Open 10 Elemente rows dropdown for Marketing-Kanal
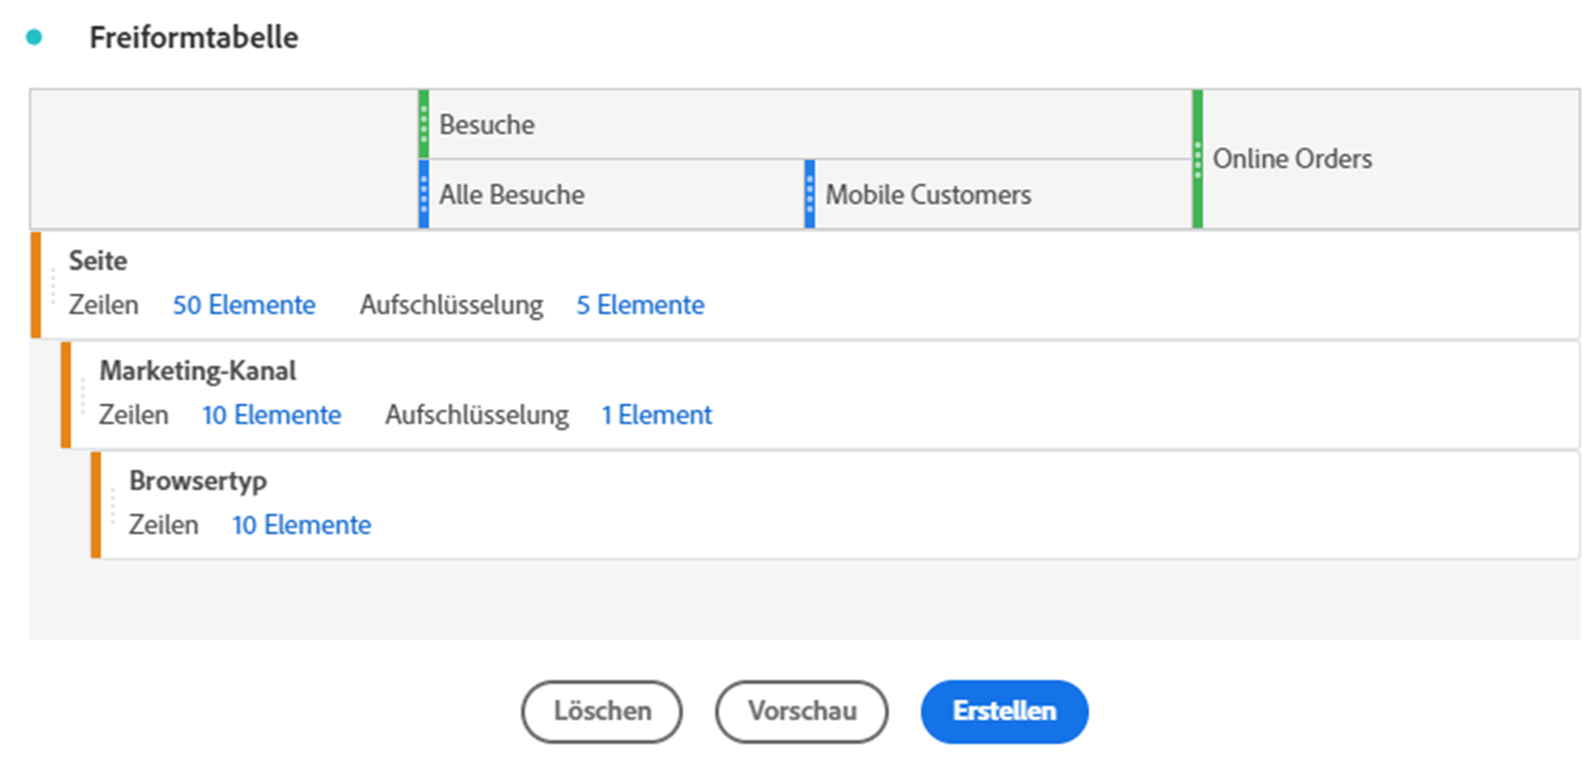 coord(272,415)
